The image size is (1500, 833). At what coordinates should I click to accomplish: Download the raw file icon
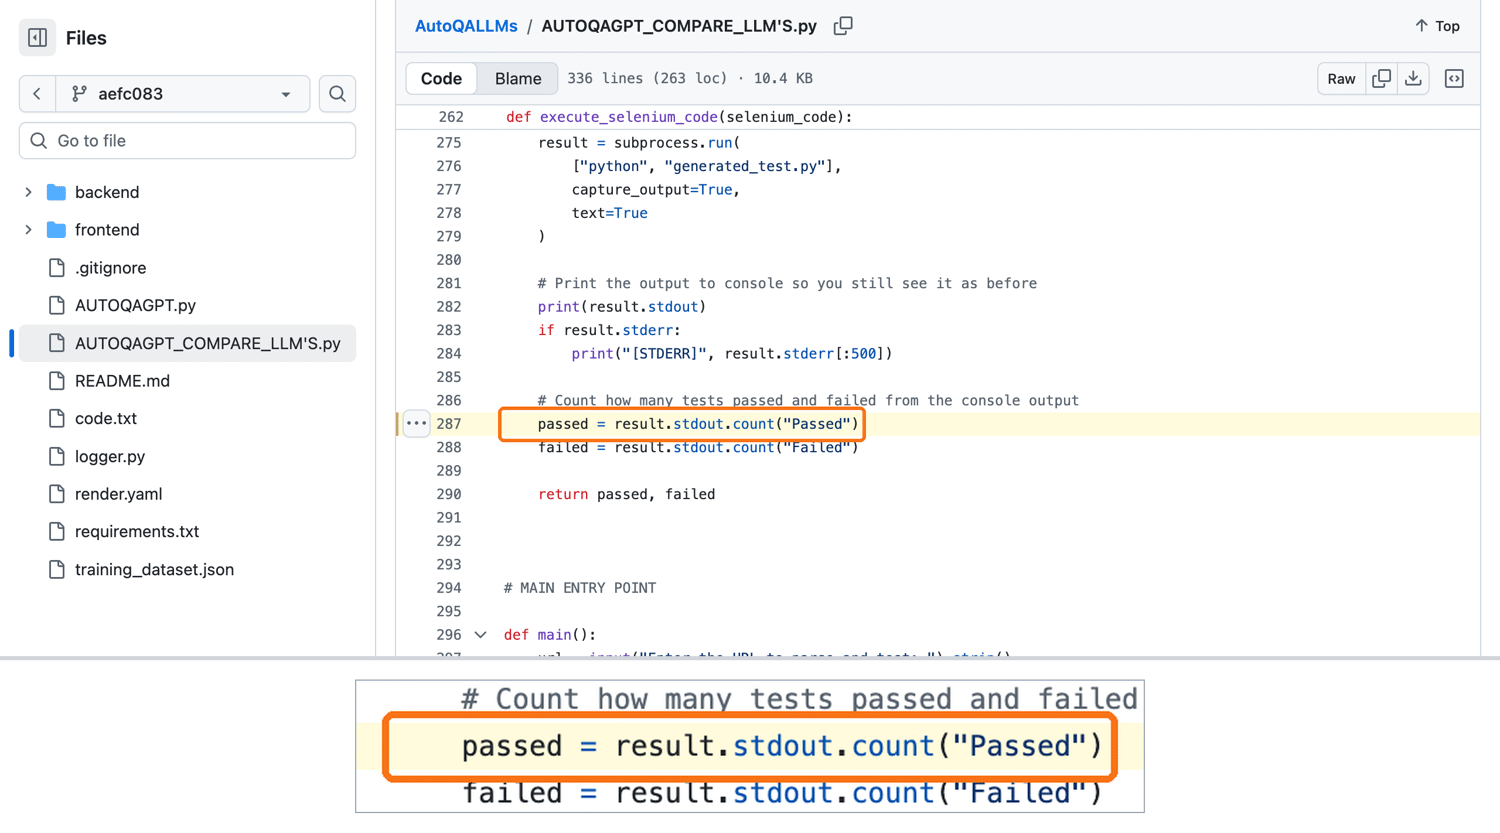pos(1413,78)
